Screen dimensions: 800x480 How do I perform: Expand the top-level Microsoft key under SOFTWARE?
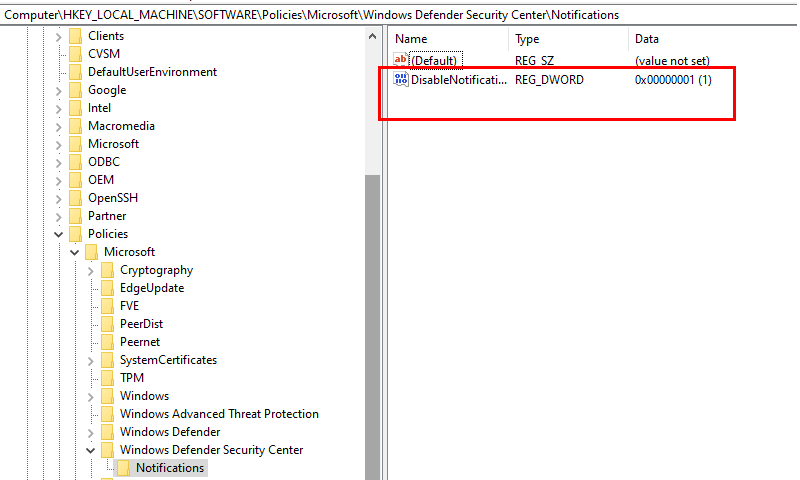click(58, 145)
